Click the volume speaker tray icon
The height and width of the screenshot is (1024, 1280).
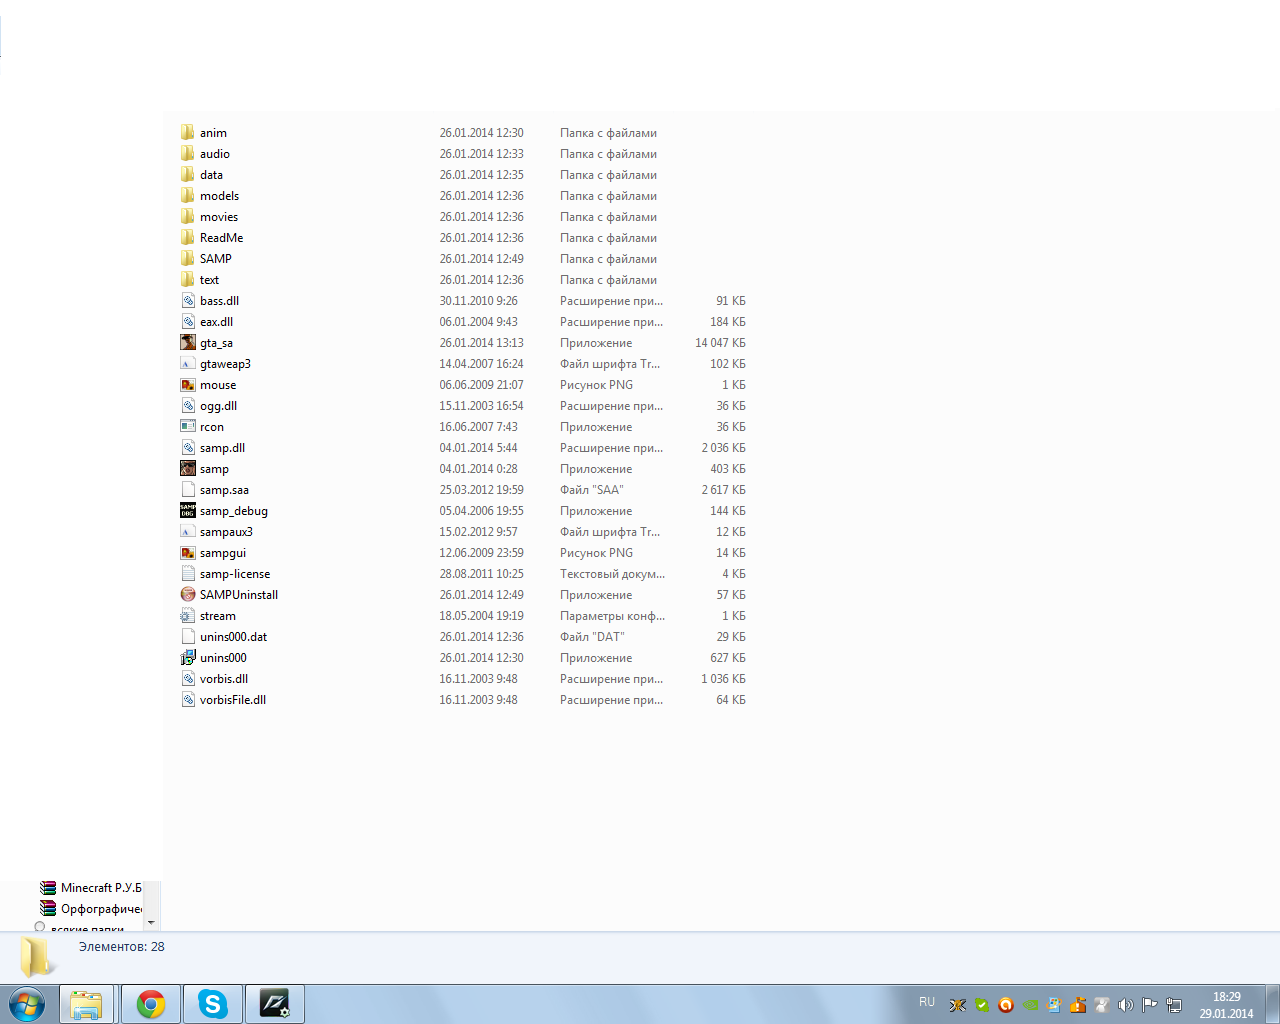tap(1126, 1005)
